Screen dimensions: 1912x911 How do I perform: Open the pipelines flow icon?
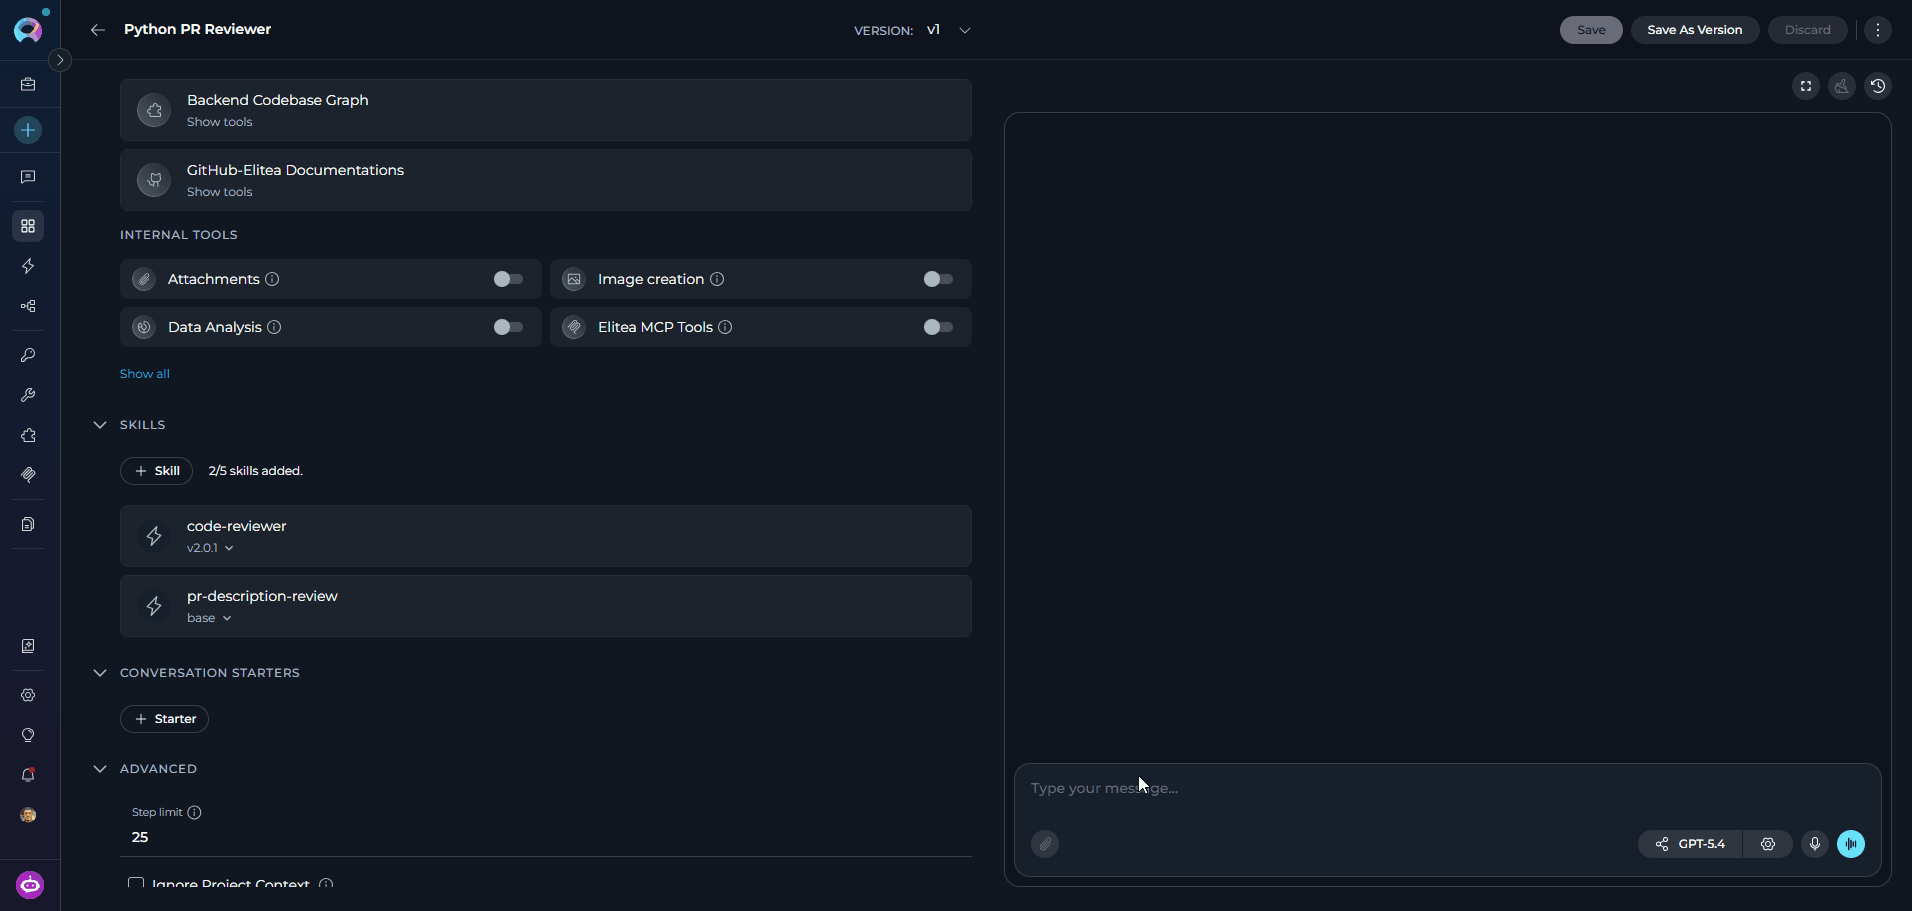(x=28, y=306)
